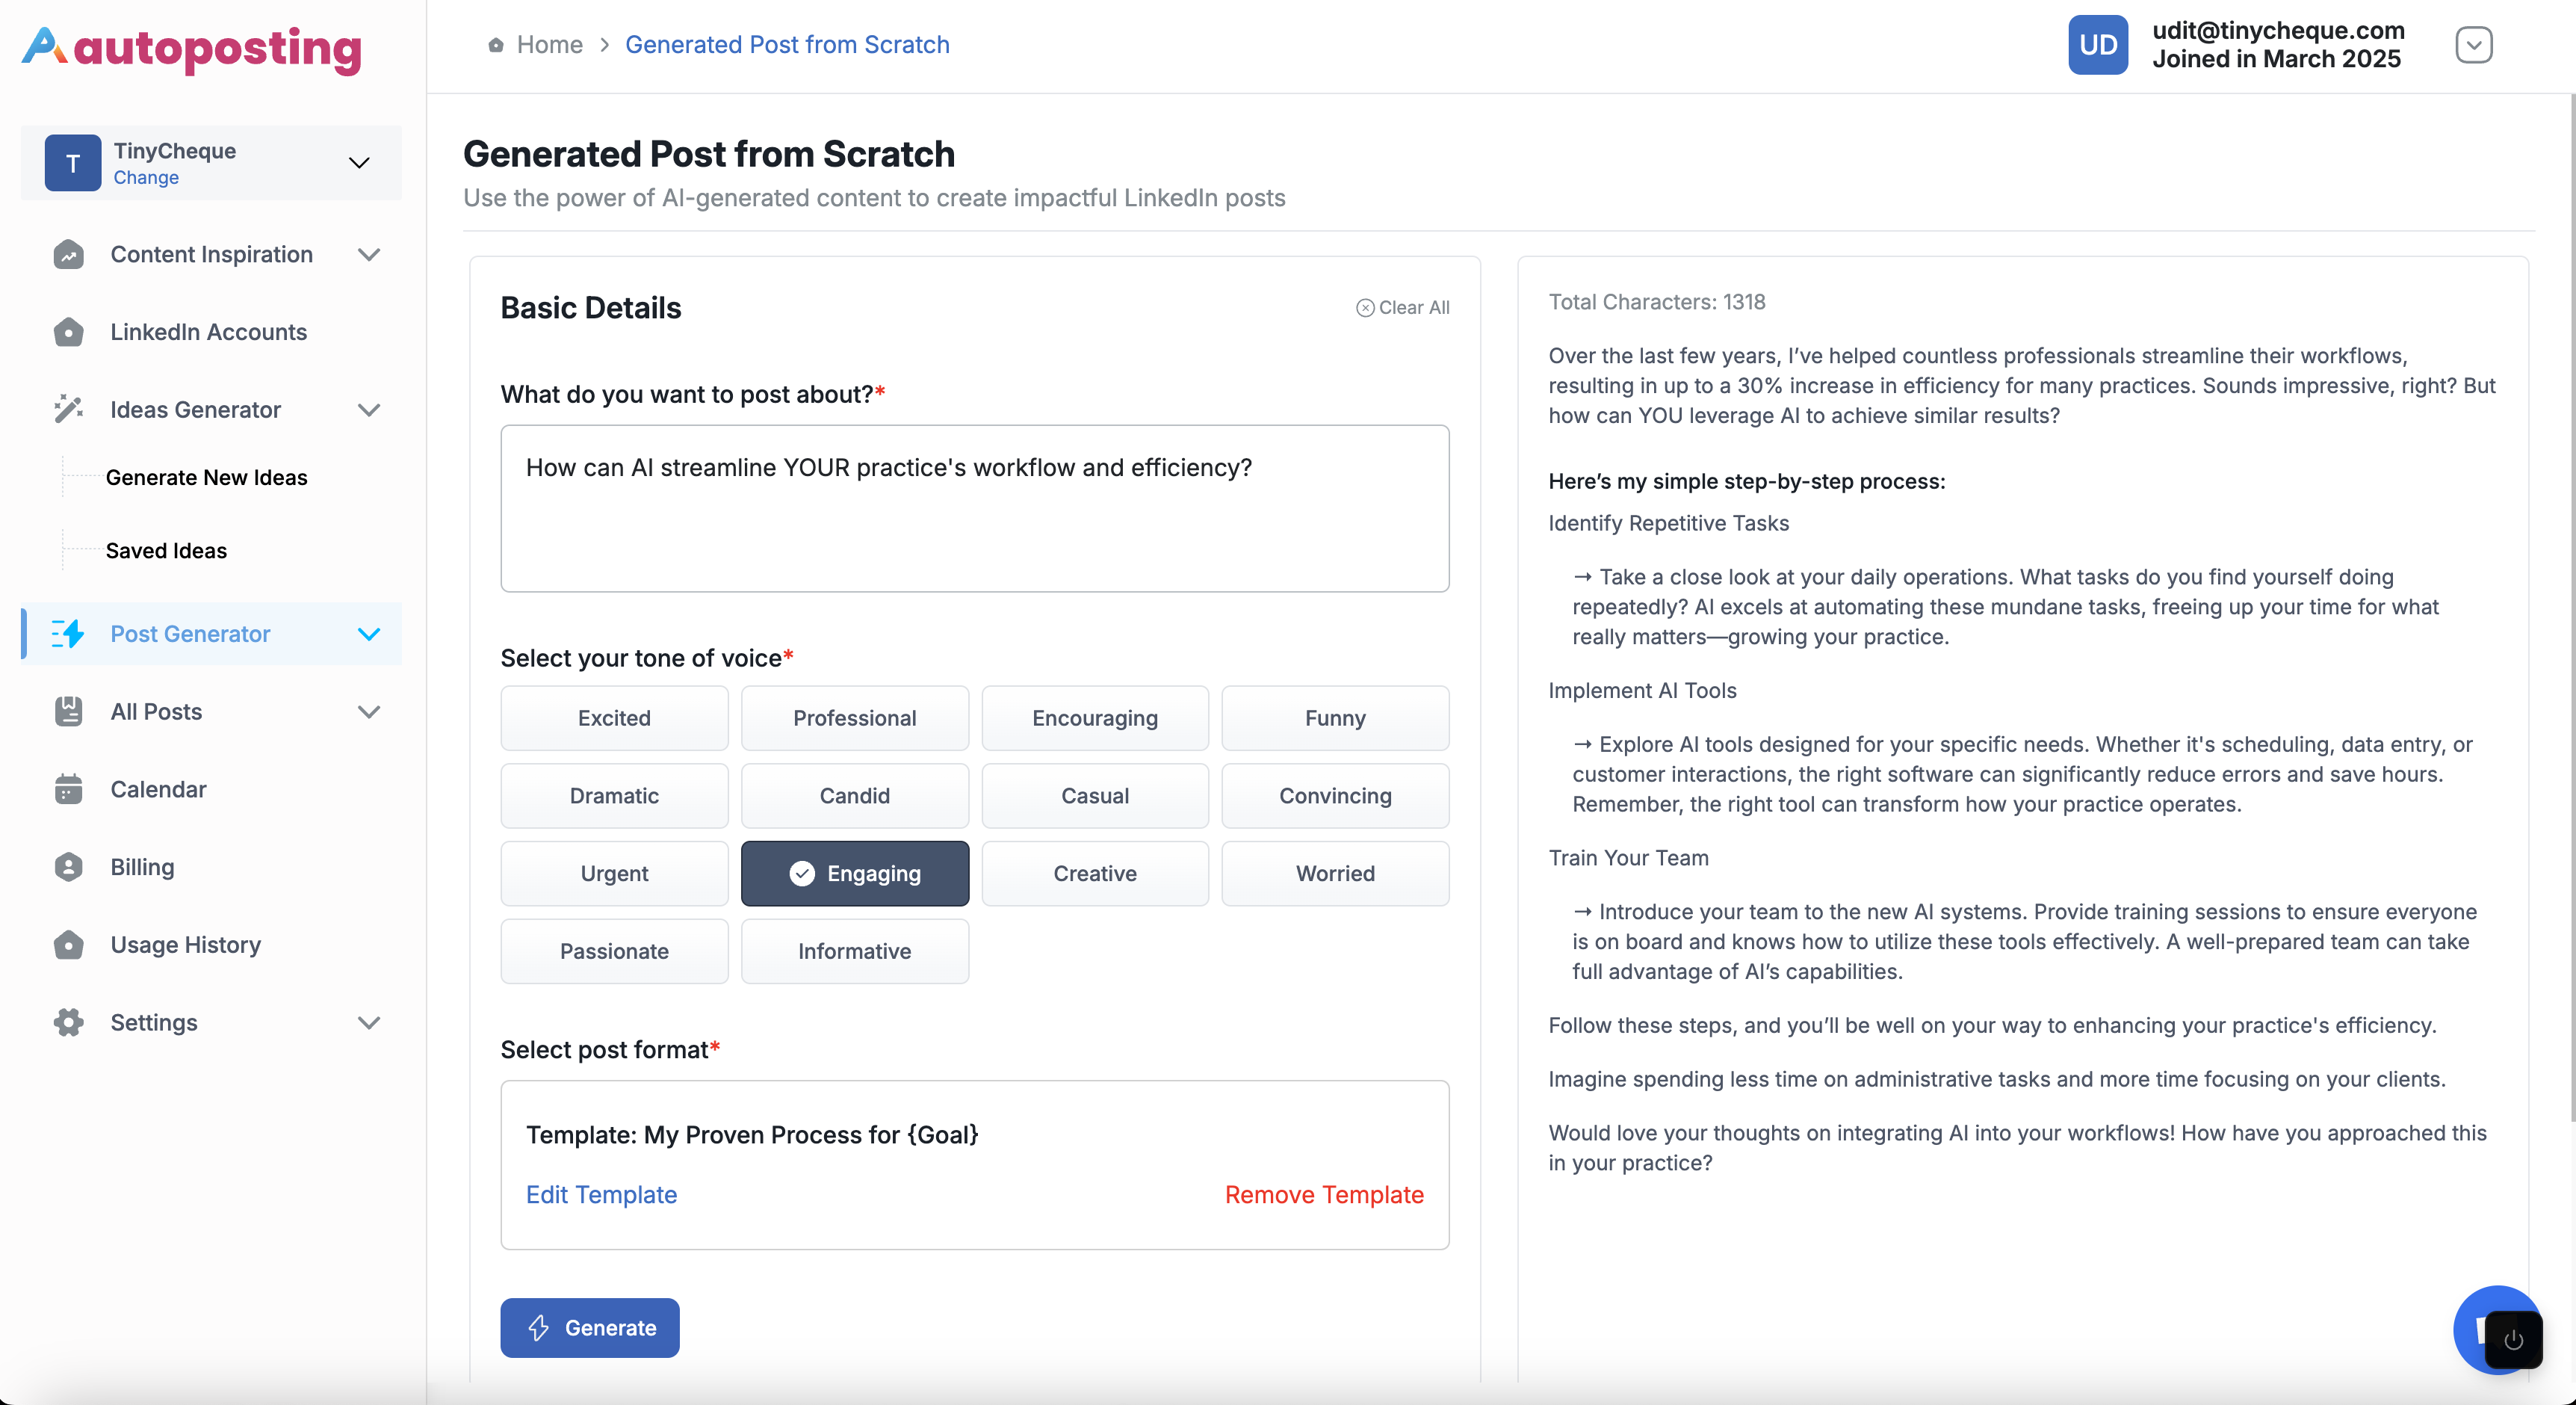
Task: Go to Saved Ideas in sidebar
Action: [166, 550]
